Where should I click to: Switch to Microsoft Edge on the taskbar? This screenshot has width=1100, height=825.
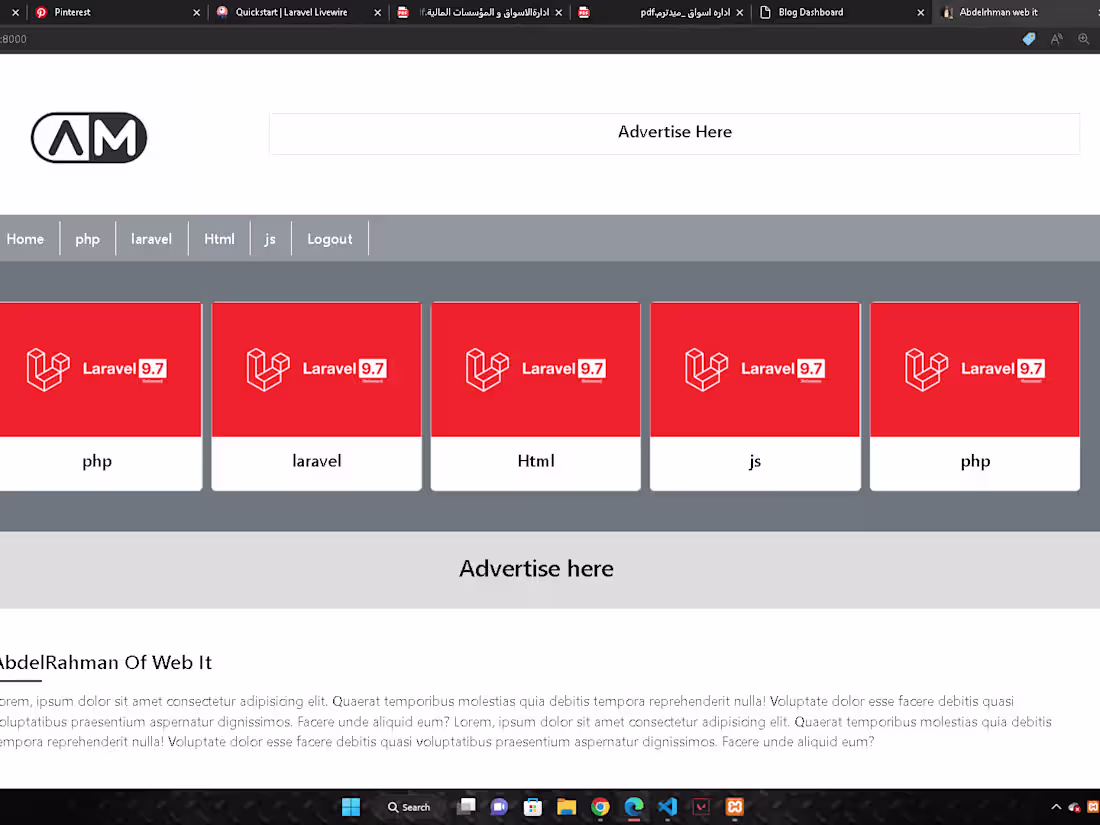[x=633, y=807]
